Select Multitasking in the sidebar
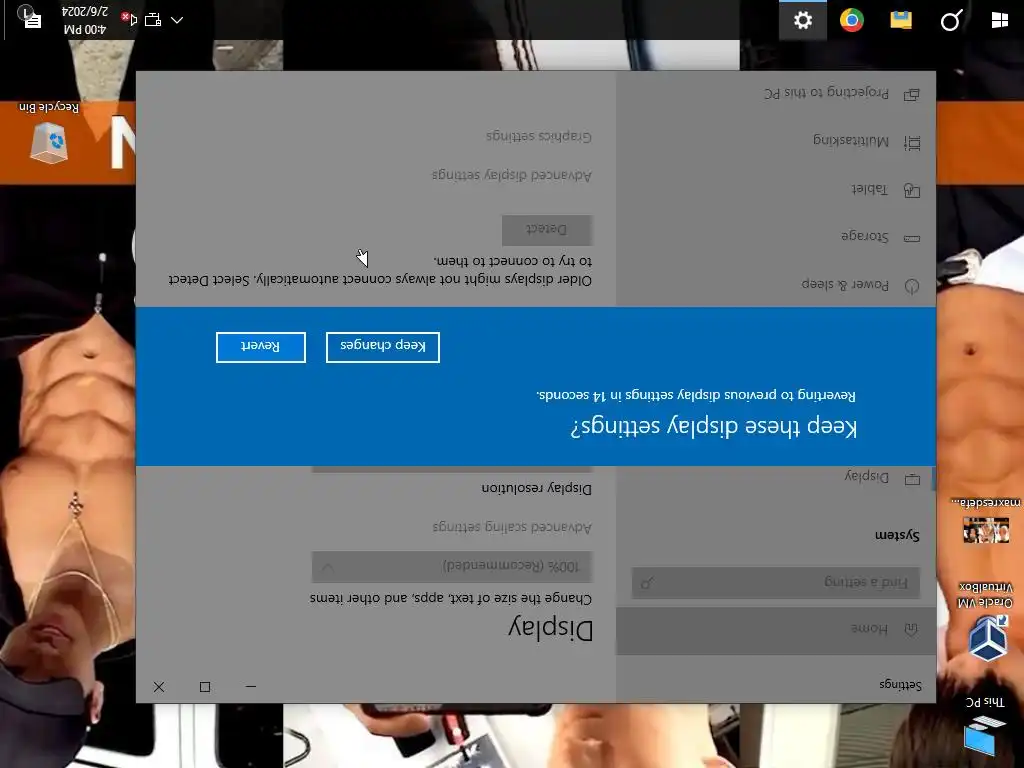1024x768 pixels. point(776,142)
